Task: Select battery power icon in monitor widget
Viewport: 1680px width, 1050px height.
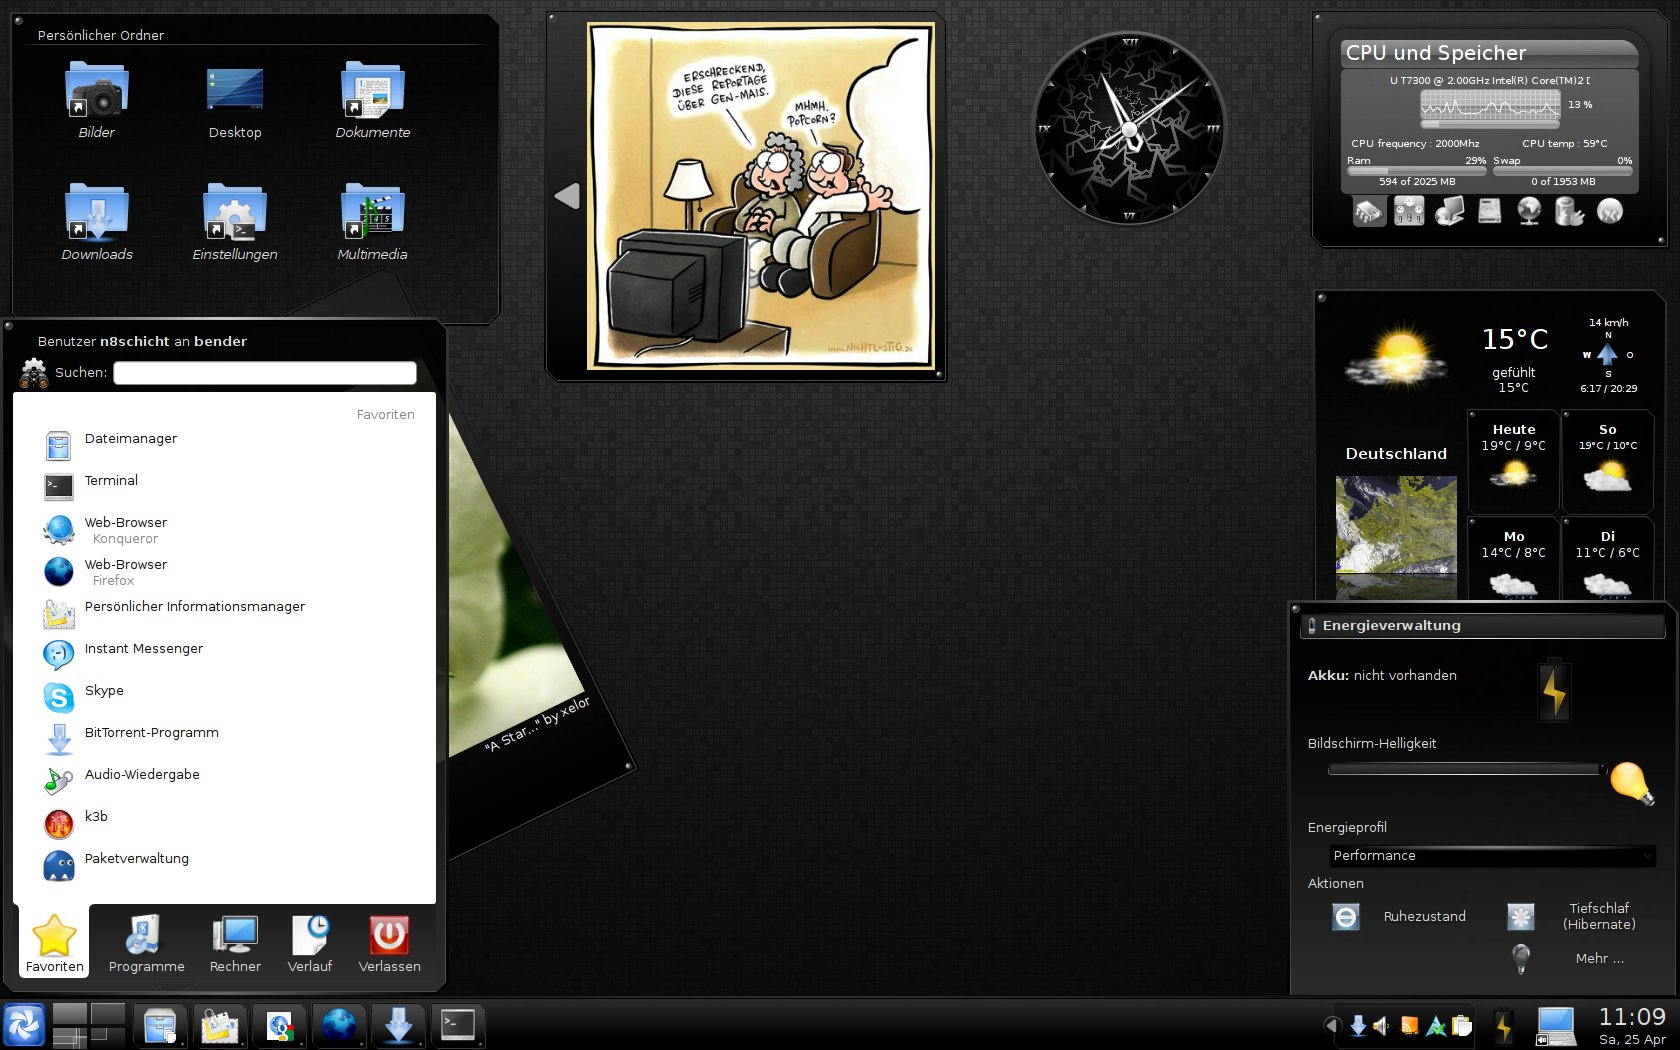Action: (x=1569, y=211)
